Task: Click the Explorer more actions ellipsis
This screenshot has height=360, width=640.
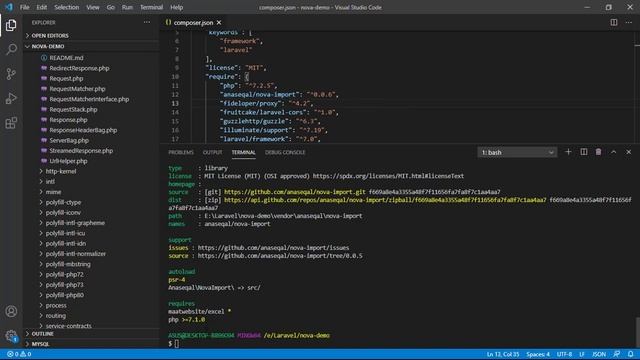Action: click(x=147, y=22)
